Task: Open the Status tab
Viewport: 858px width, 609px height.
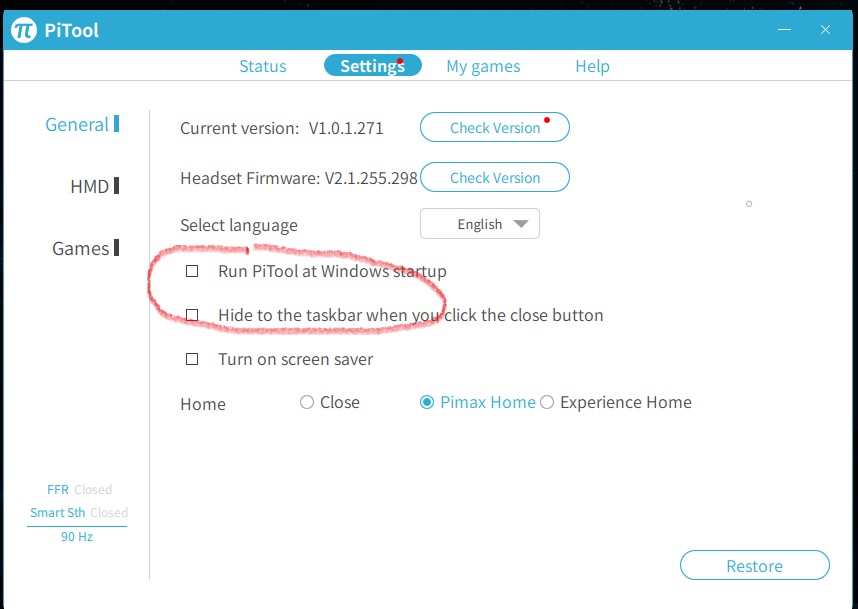Action: (262, 66)
